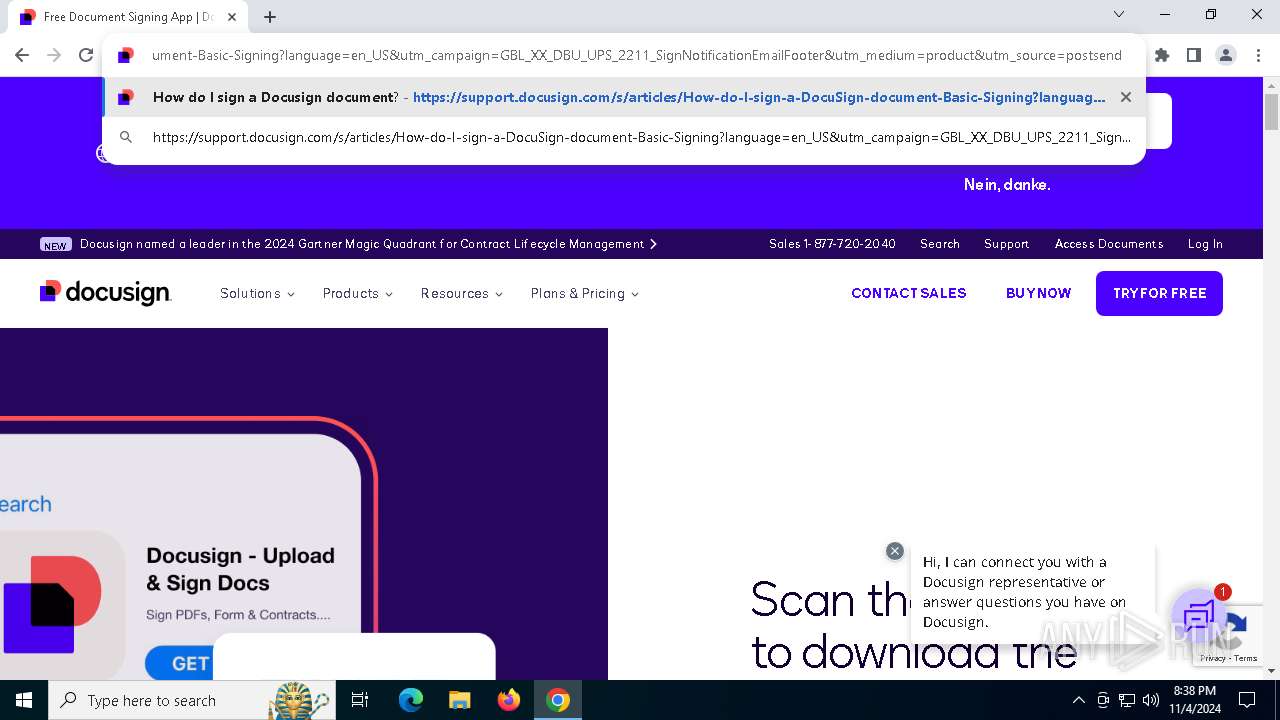Launch Microsoft Edge from the taskbar

pyautogui.click(x=411, y=700)
